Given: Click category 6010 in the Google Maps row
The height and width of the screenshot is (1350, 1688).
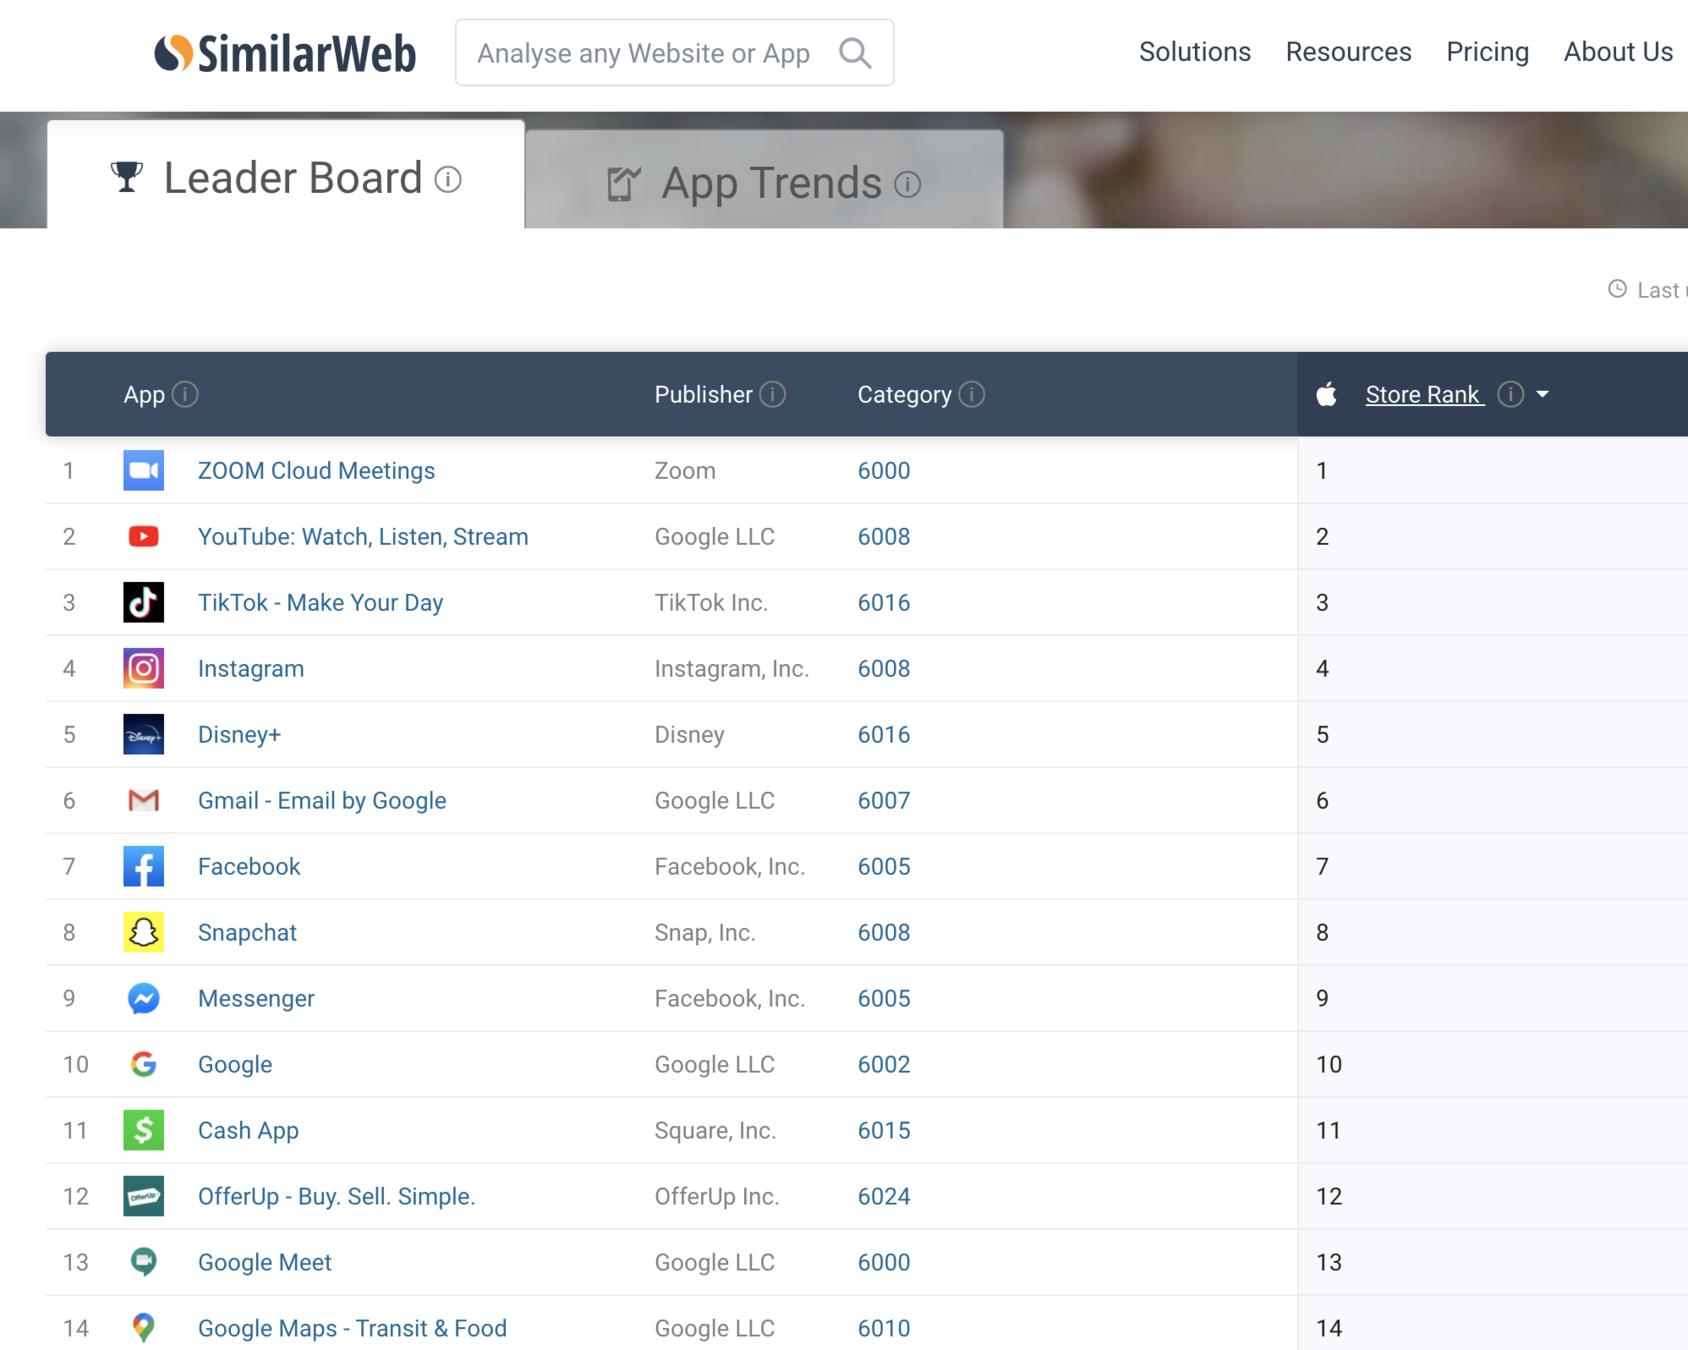Looking at the screenshot, I should (884, 1328).
